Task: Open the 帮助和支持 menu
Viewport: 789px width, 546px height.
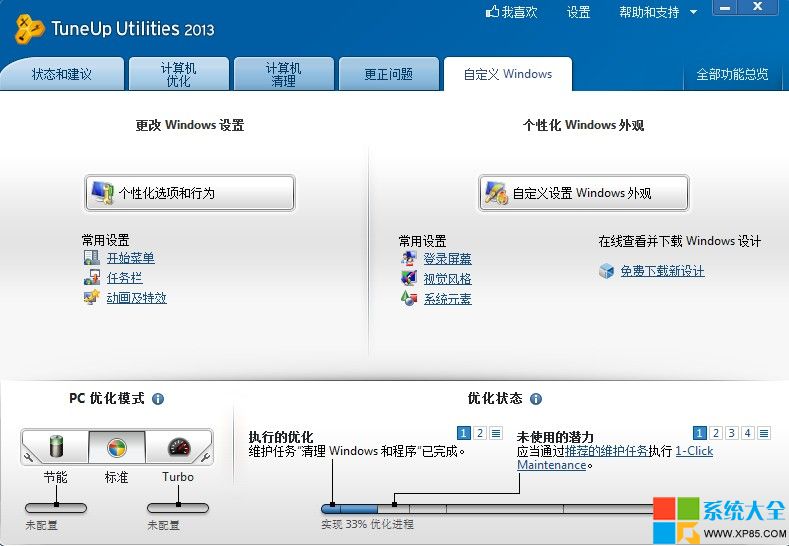Action: tap(649, 12)
